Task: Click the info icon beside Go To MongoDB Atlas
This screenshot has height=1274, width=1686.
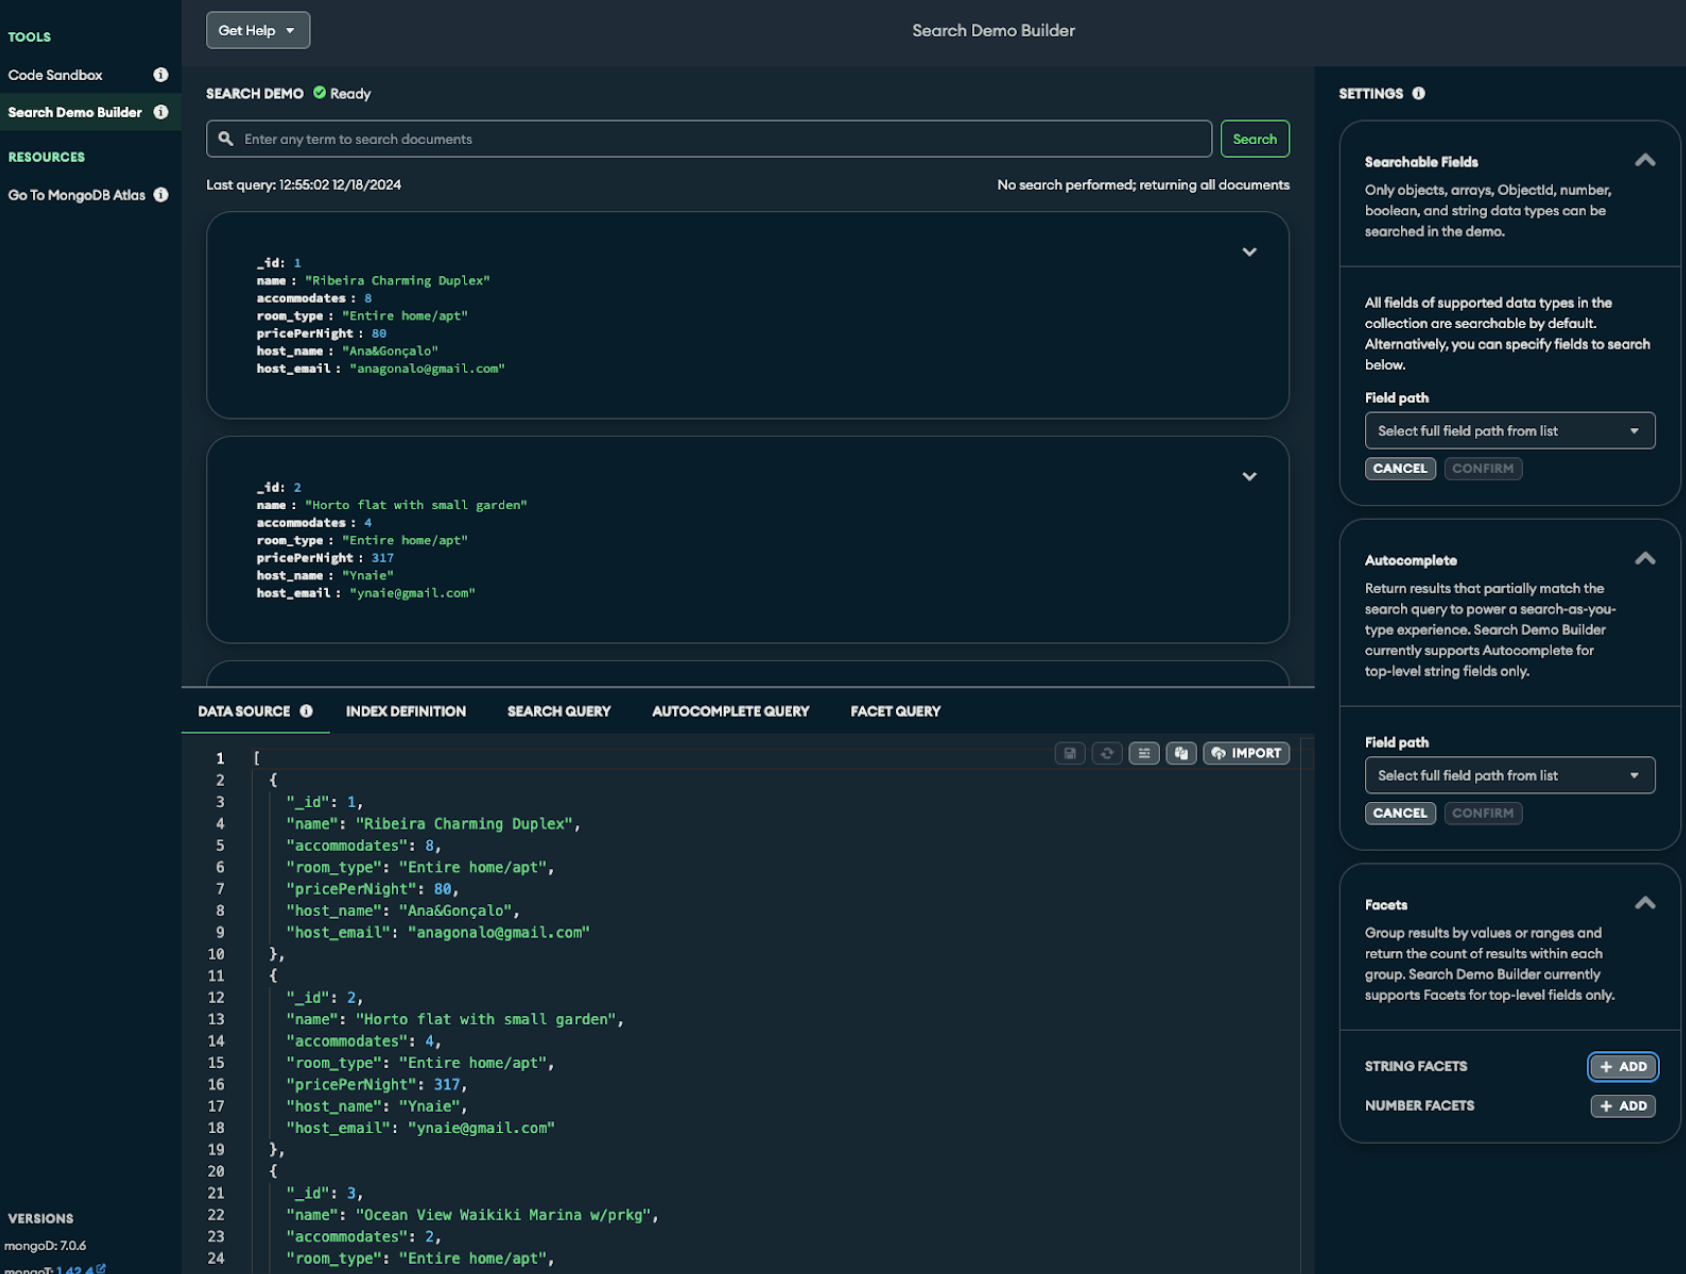Action: 161,195
